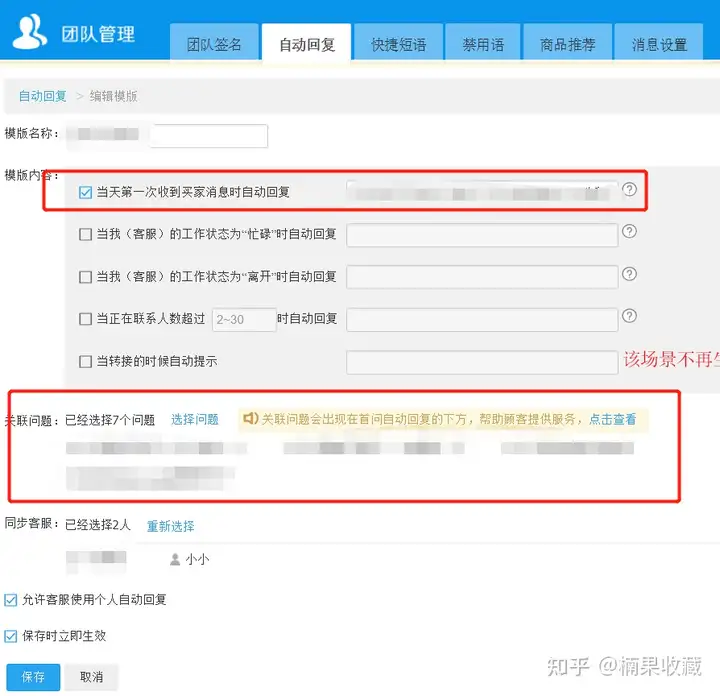Click 编辑模版 breadcrumb text
This screenshot has height=696, width=720.
click(x=113, y=96)
